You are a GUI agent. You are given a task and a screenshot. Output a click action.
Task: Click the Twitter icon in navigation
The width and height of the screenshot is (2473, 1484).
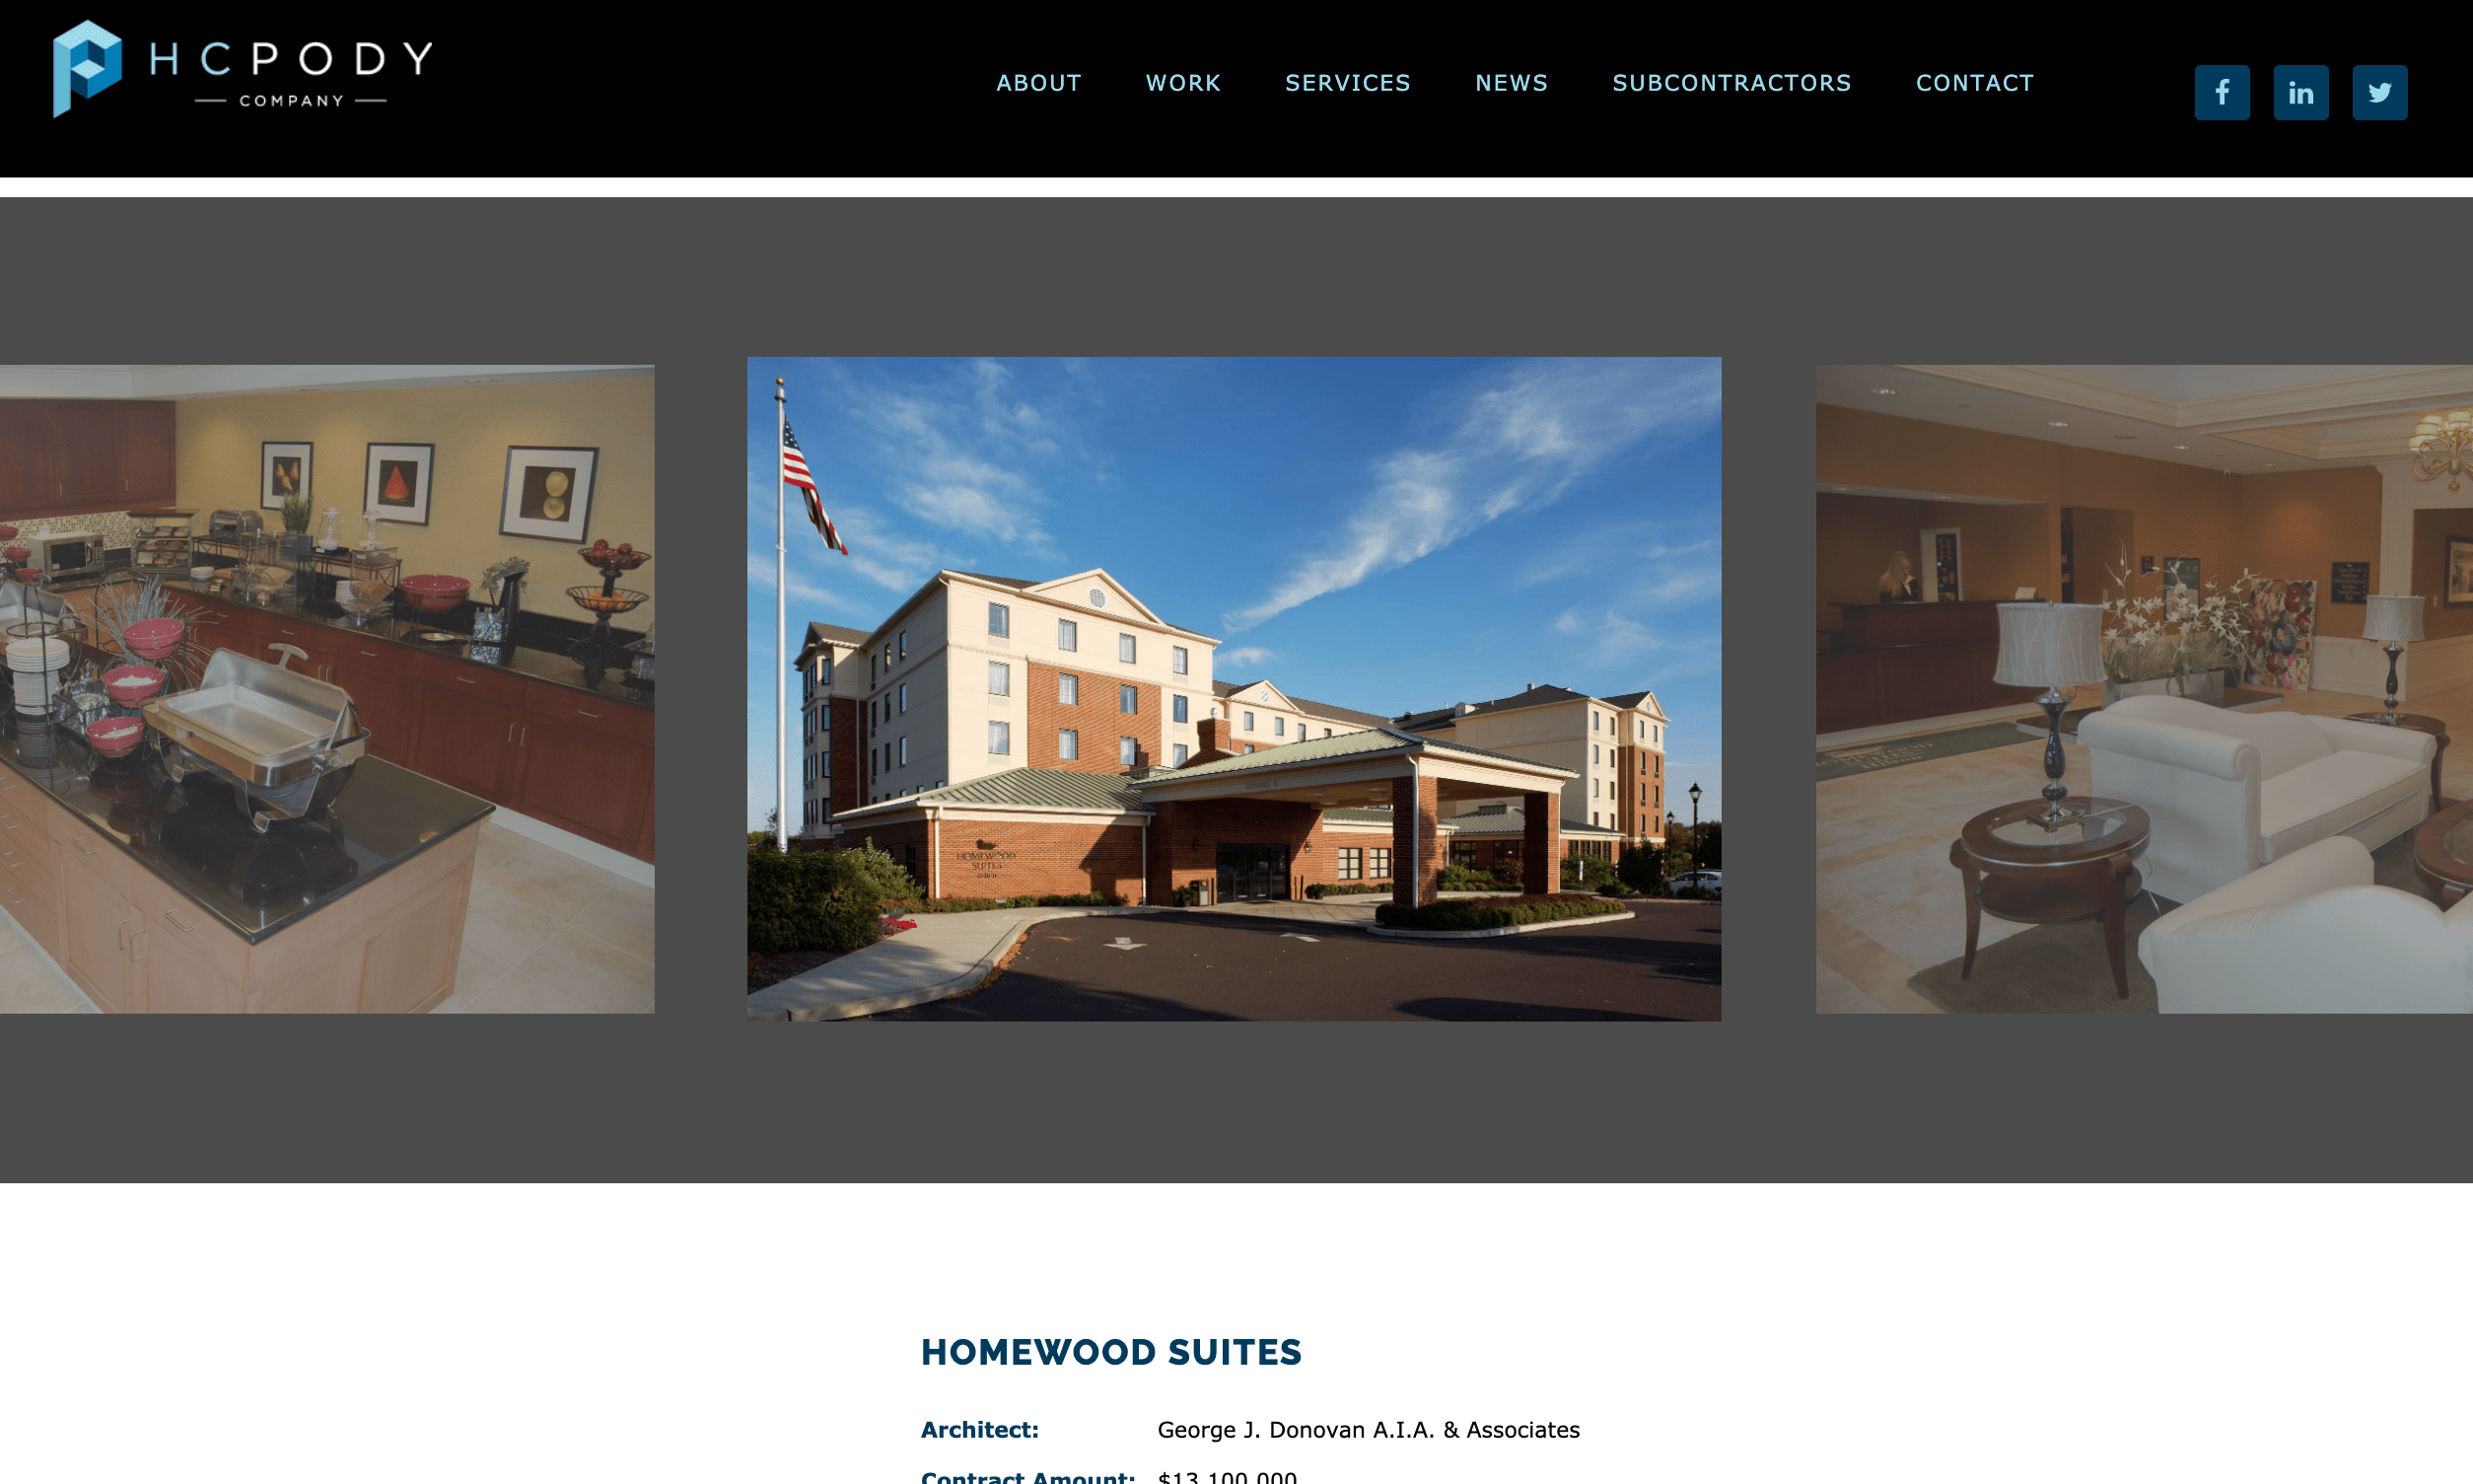(2379, 92)
